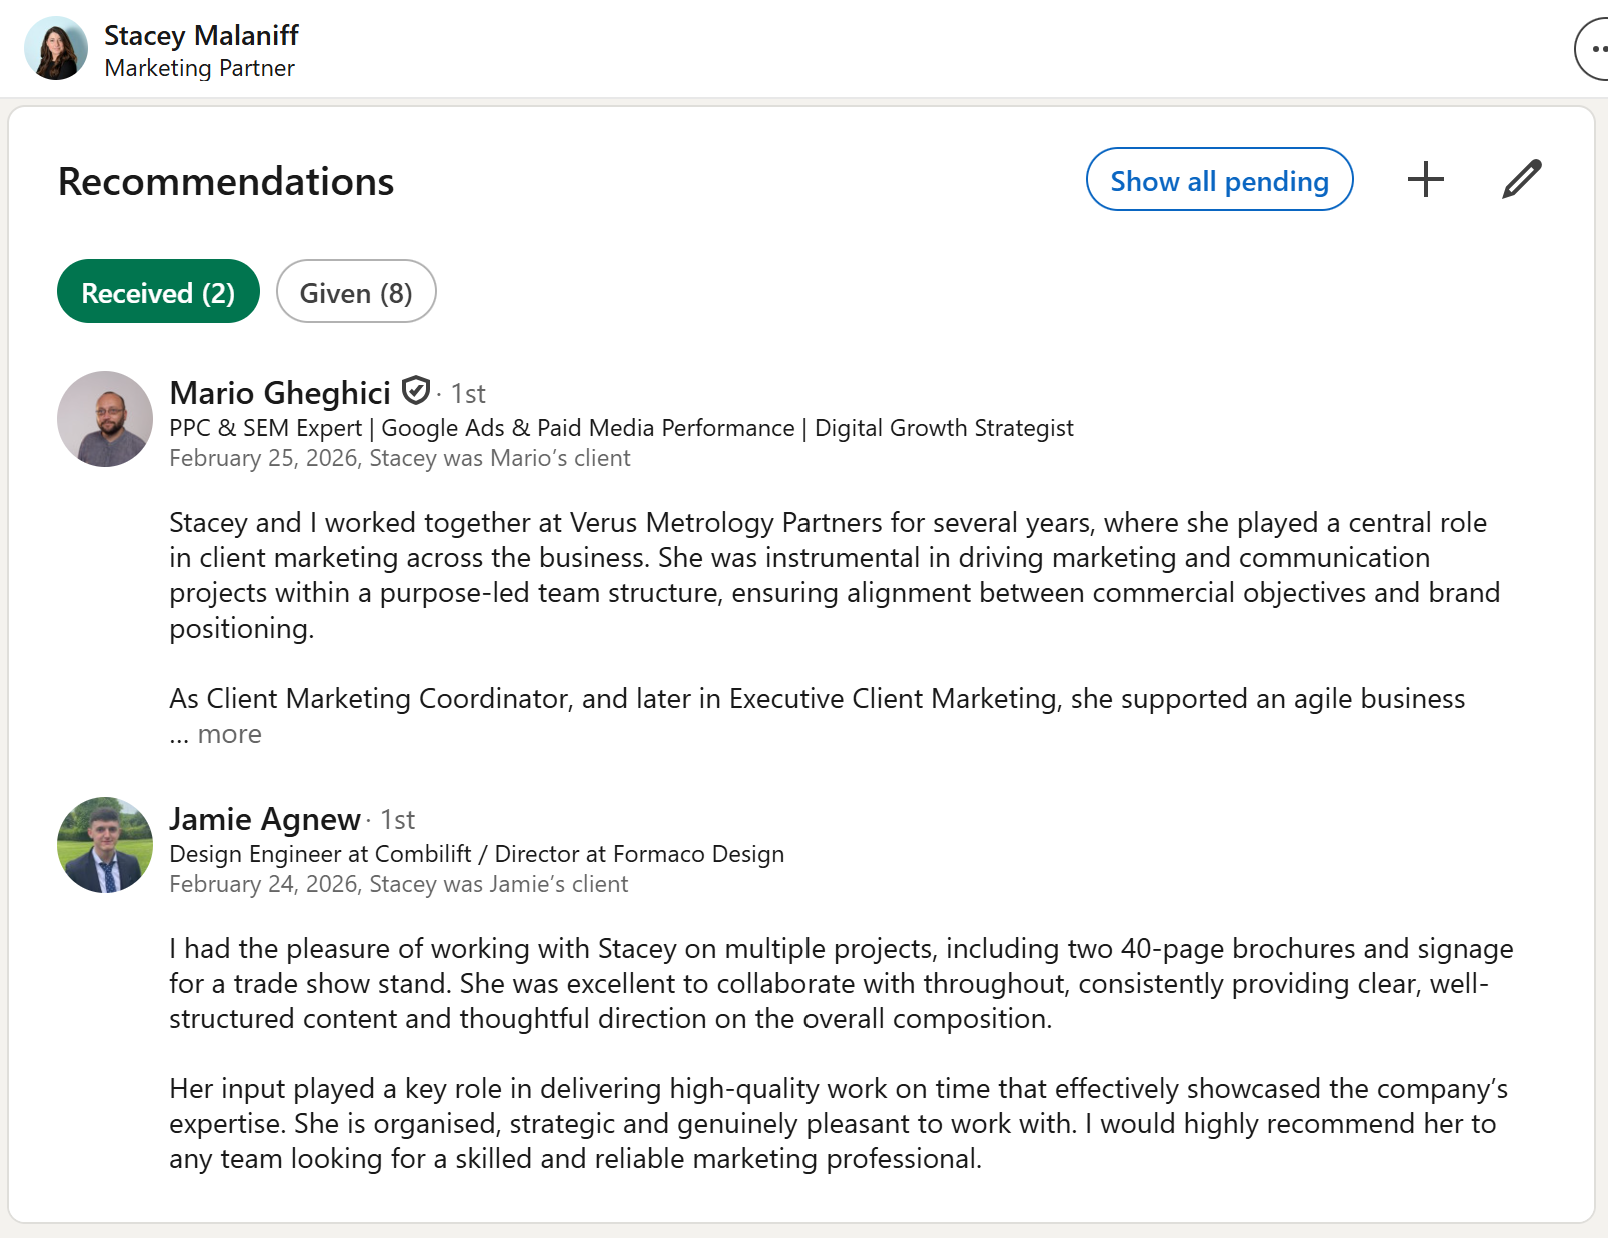The width and height of the screenshot is (1608, 1238).
Task: Expand Mario's recommendation with more link
Action: click(229, 734)
